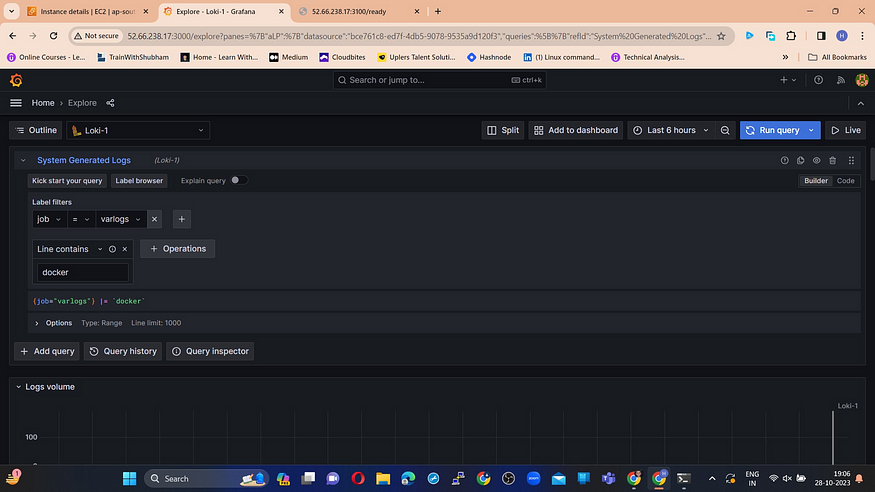Collapse the Logs volume panel
This screenshot has height=492, width=875.
tap(18, 387)
